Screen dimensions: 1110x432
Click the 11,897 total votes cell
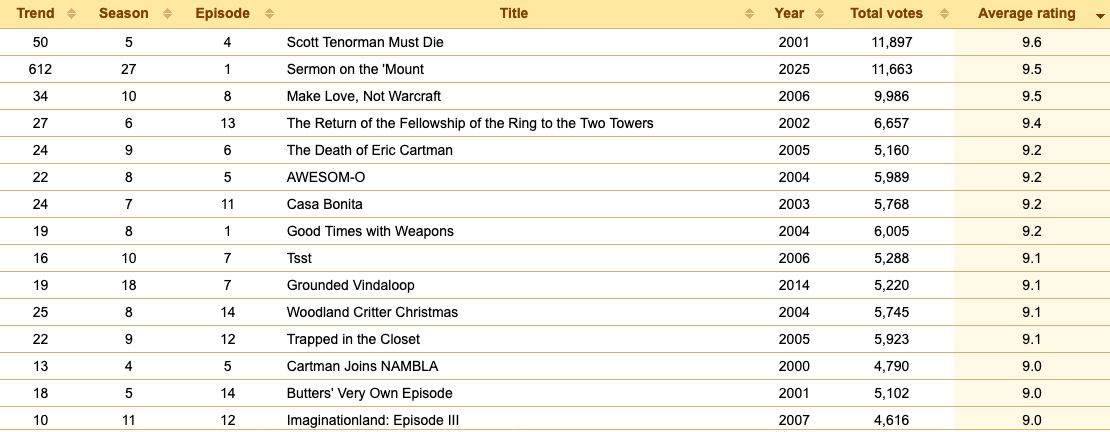pyautogui.click(x=892, y=42)
